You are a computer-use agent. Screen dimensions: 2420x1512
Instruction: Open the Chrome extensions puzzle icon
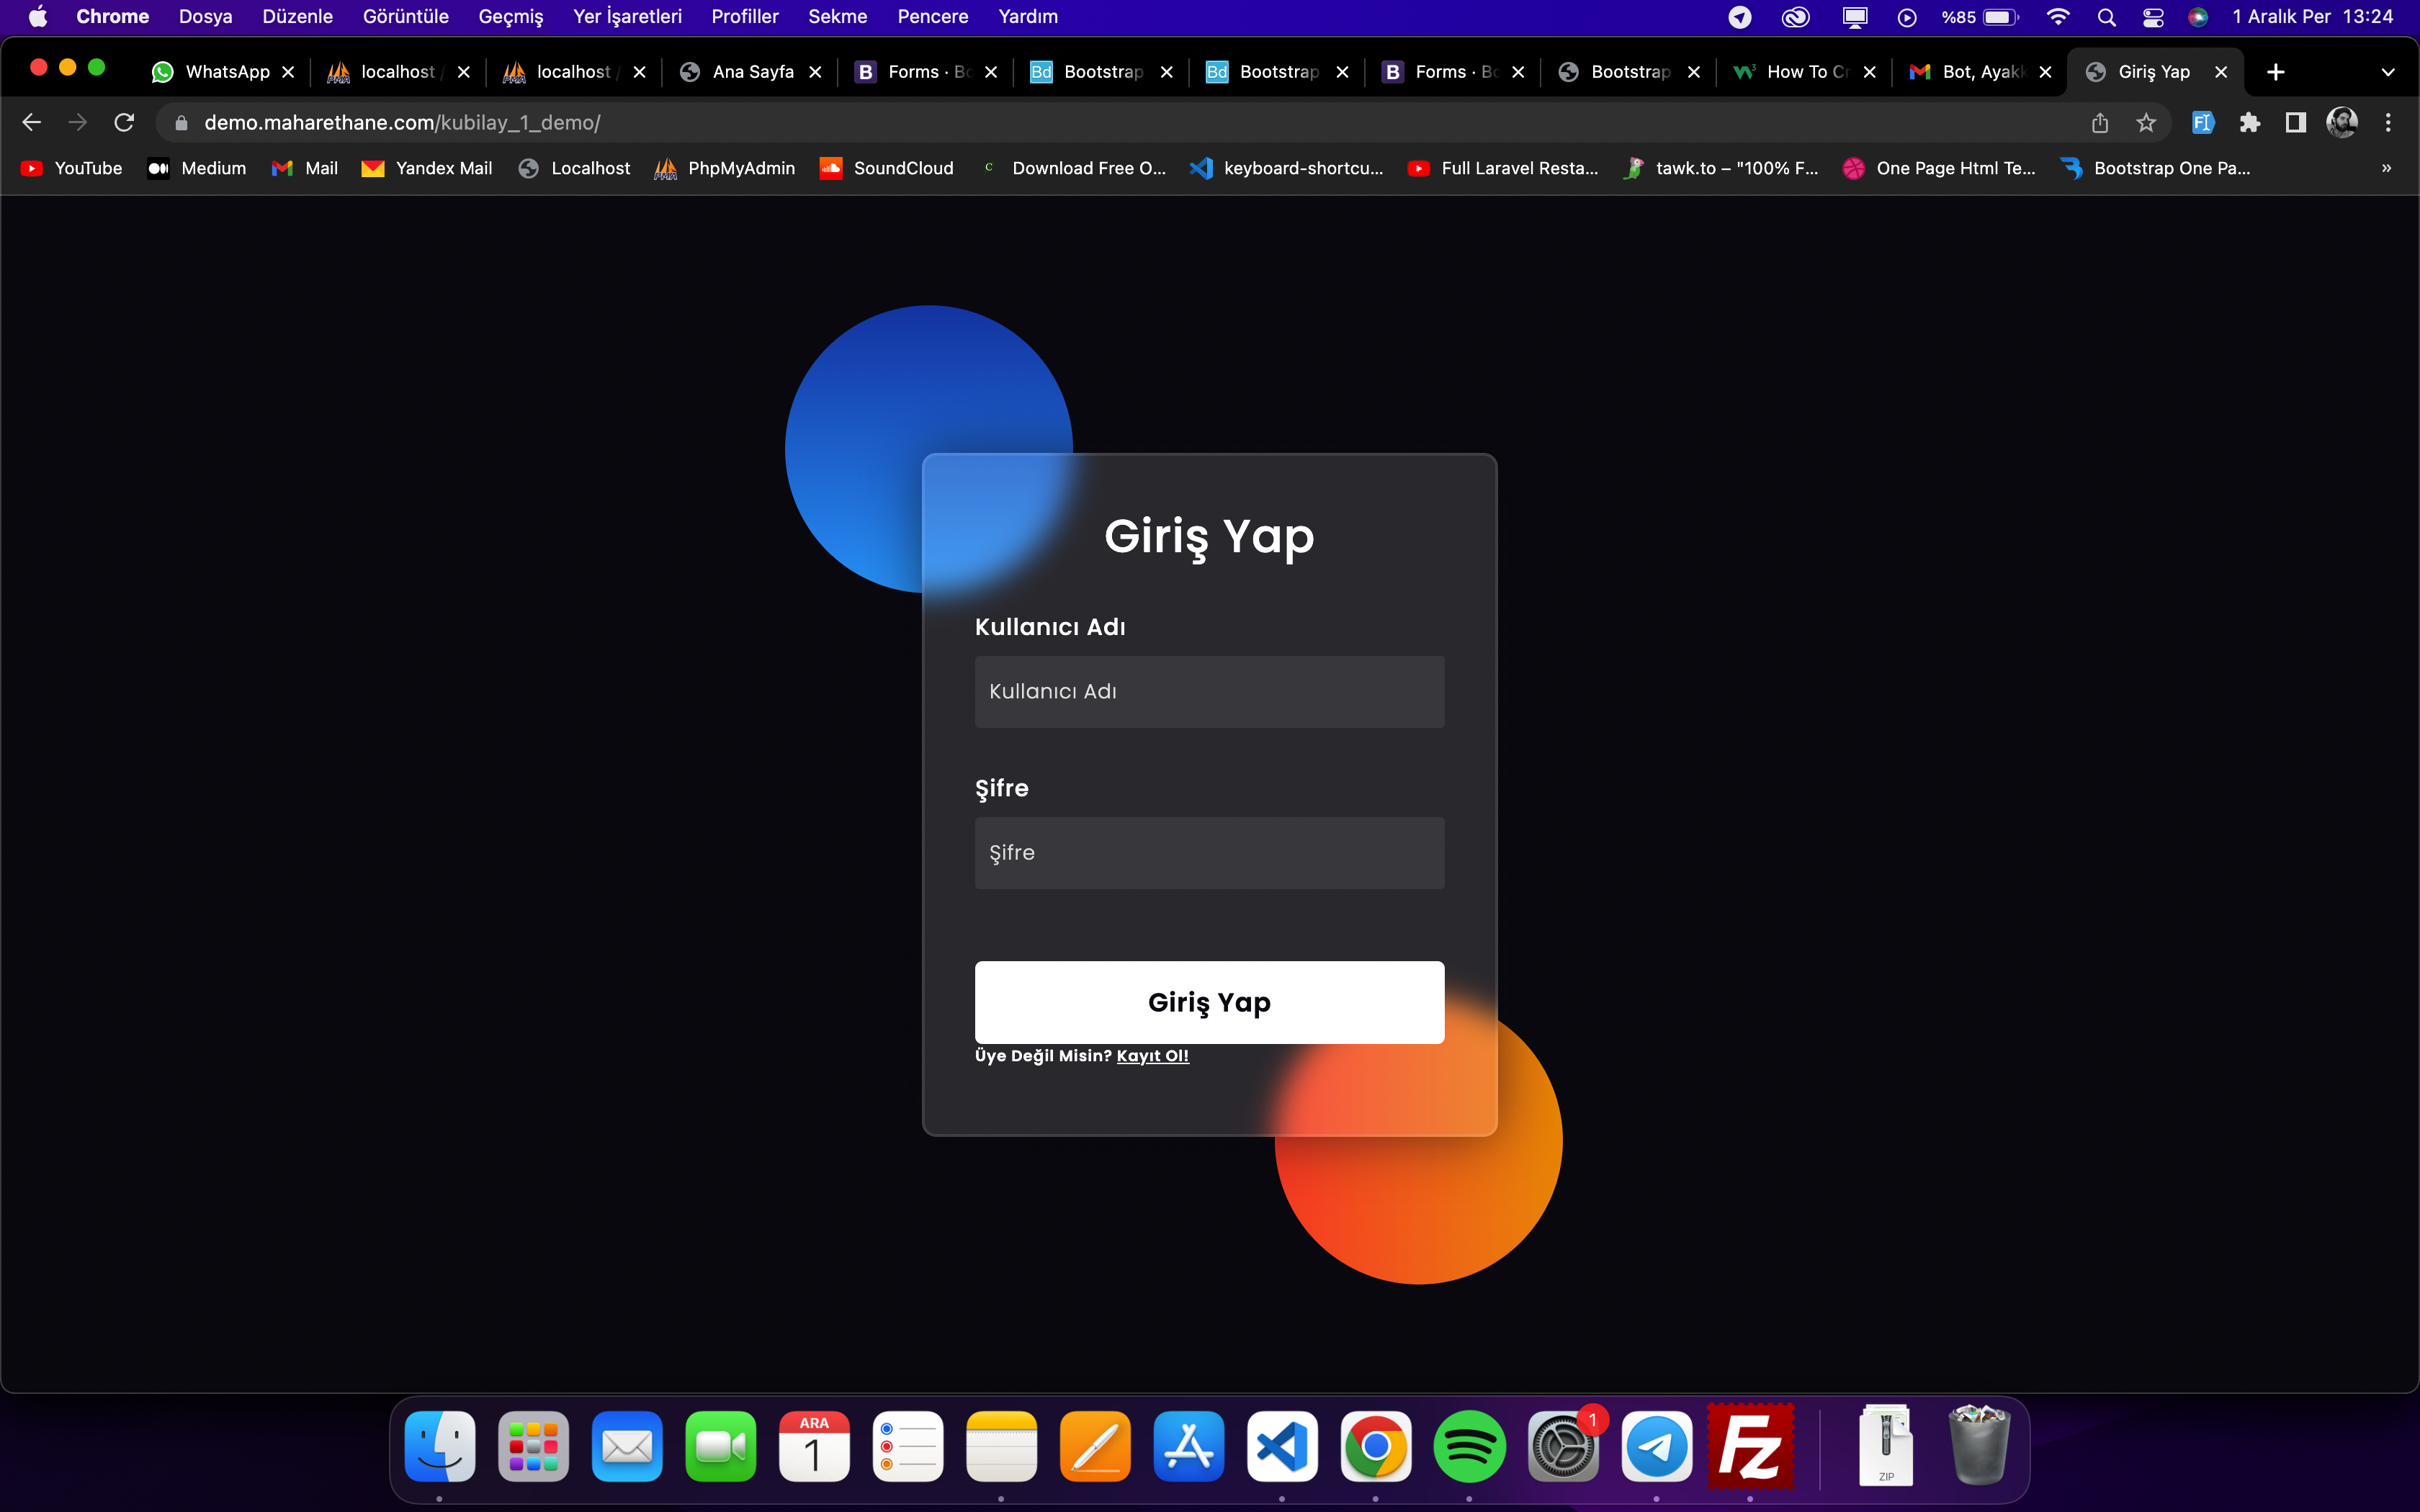tap(2250, 122)
